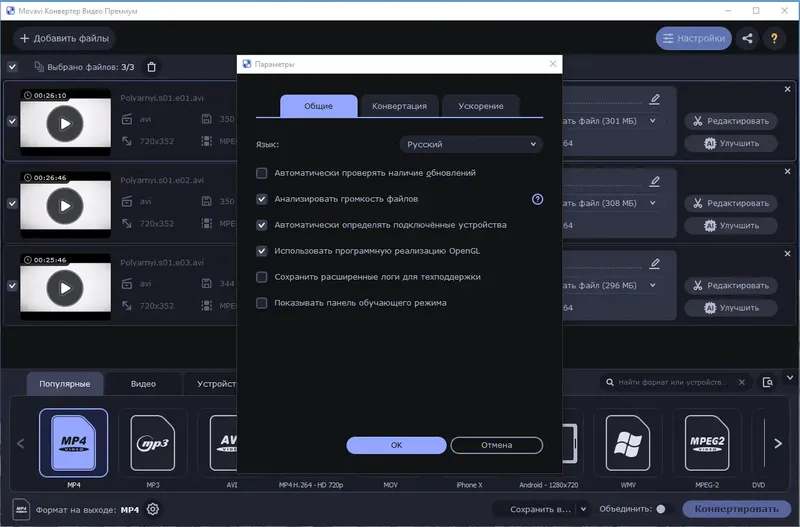Image resolution: width=800 pixels, height=527 pixels.
Task: Toggle the merge files switch
Action: [x=663, y=509]
